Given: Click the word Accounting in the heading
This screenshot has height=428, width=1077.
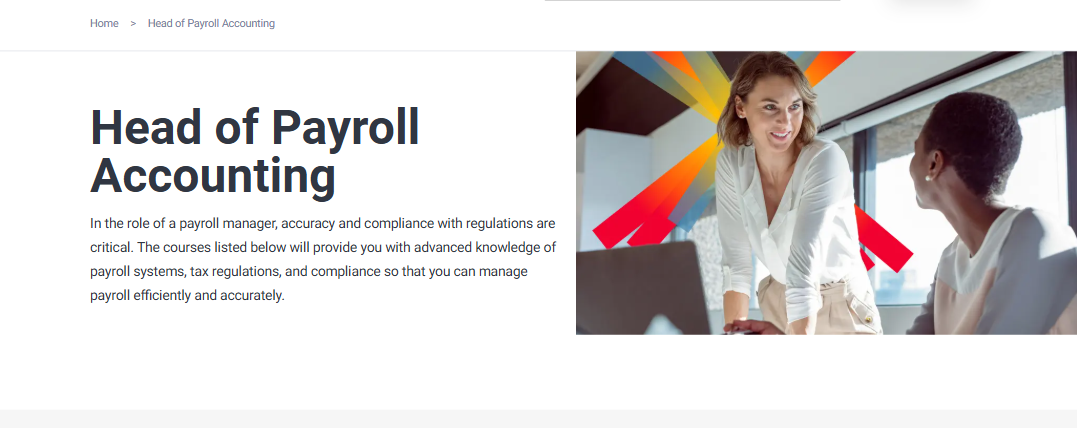Looking at the screenshot, I should tap(213, 176).
